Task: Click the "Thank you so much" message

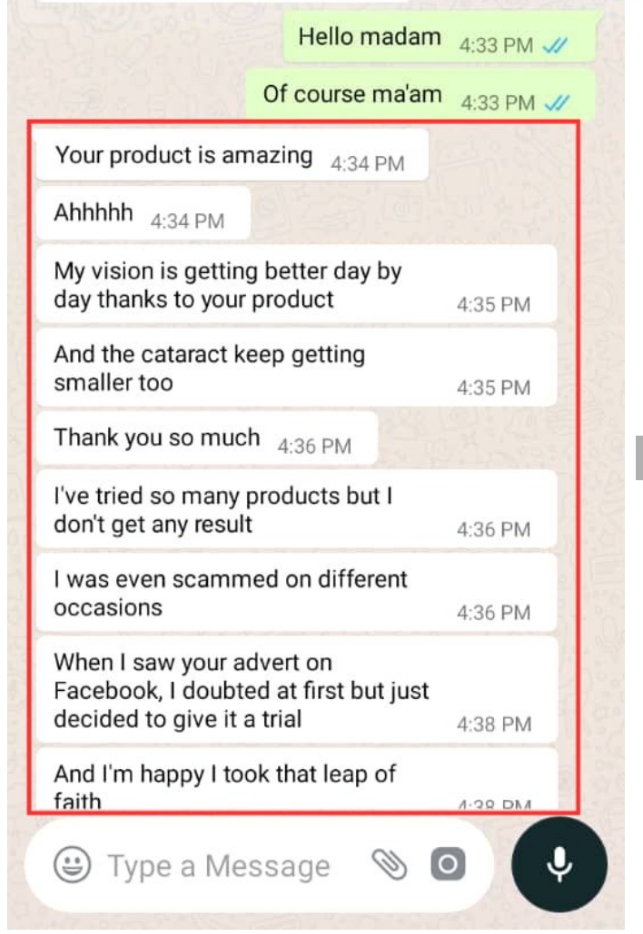Action: pyautogui.click(x=157, y=438)
